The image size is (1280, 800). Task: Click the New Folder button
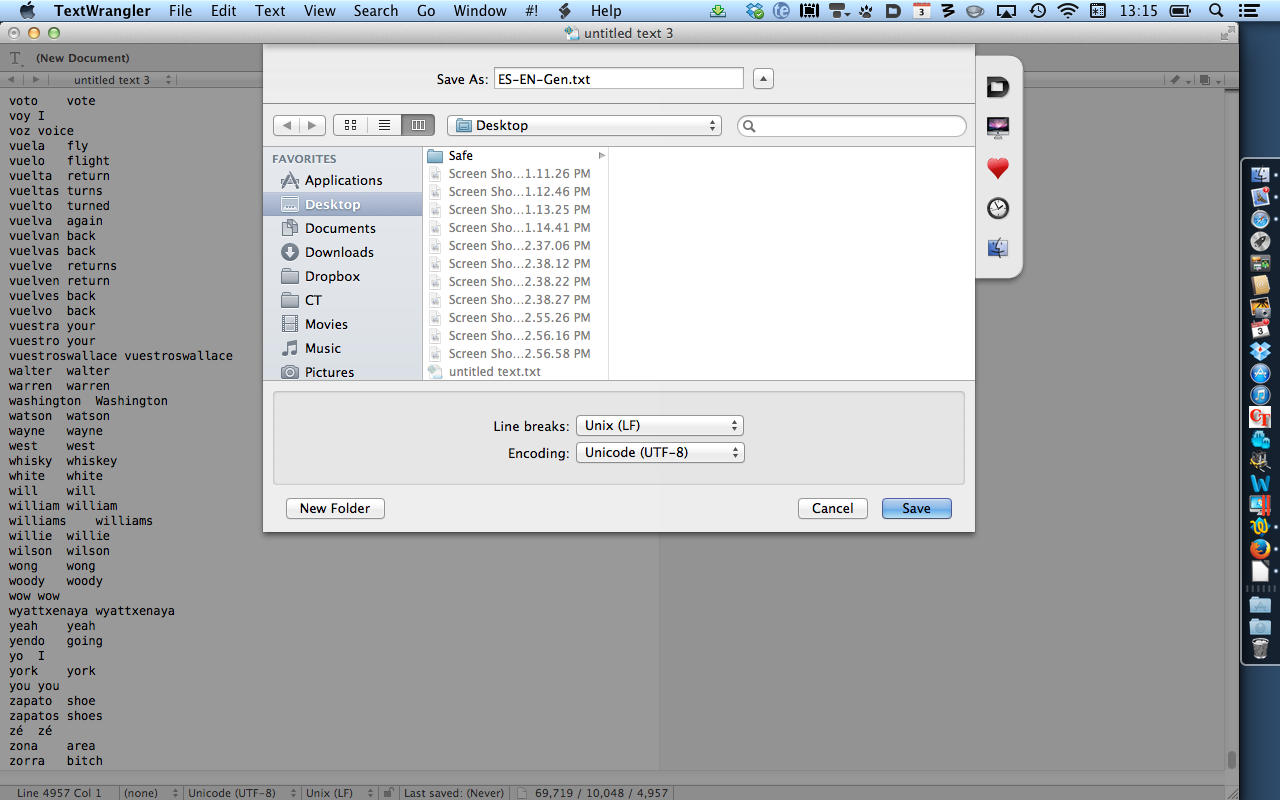335,508
